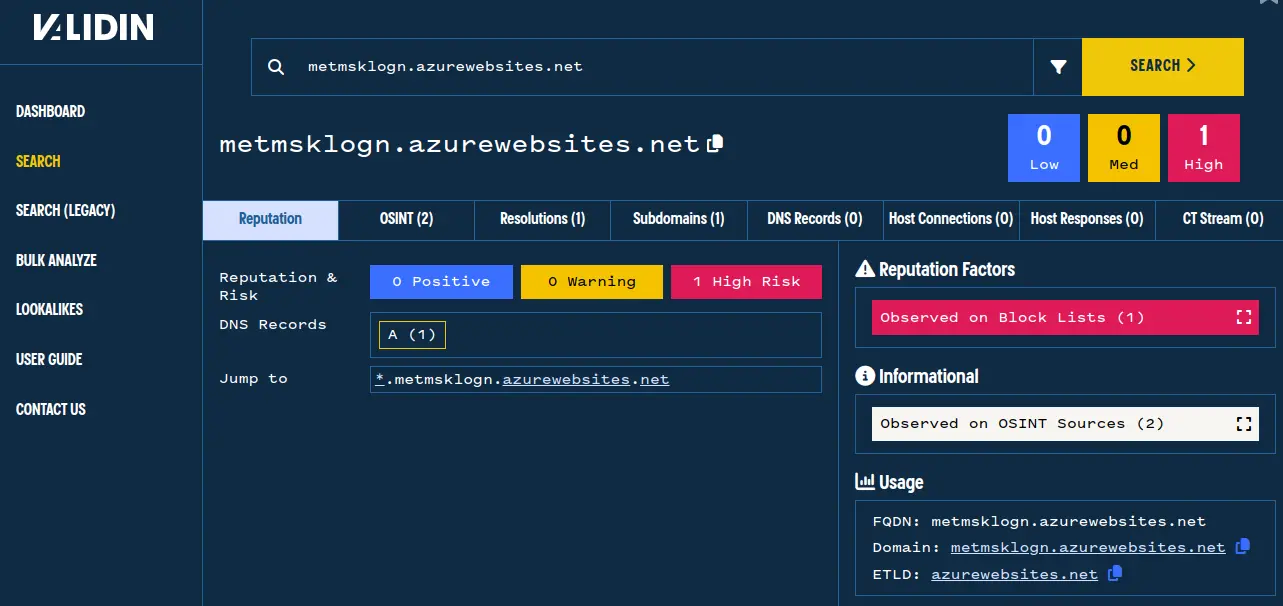Click the 0 Positive reputation button
1283x606 pixels.
[441, 282]
